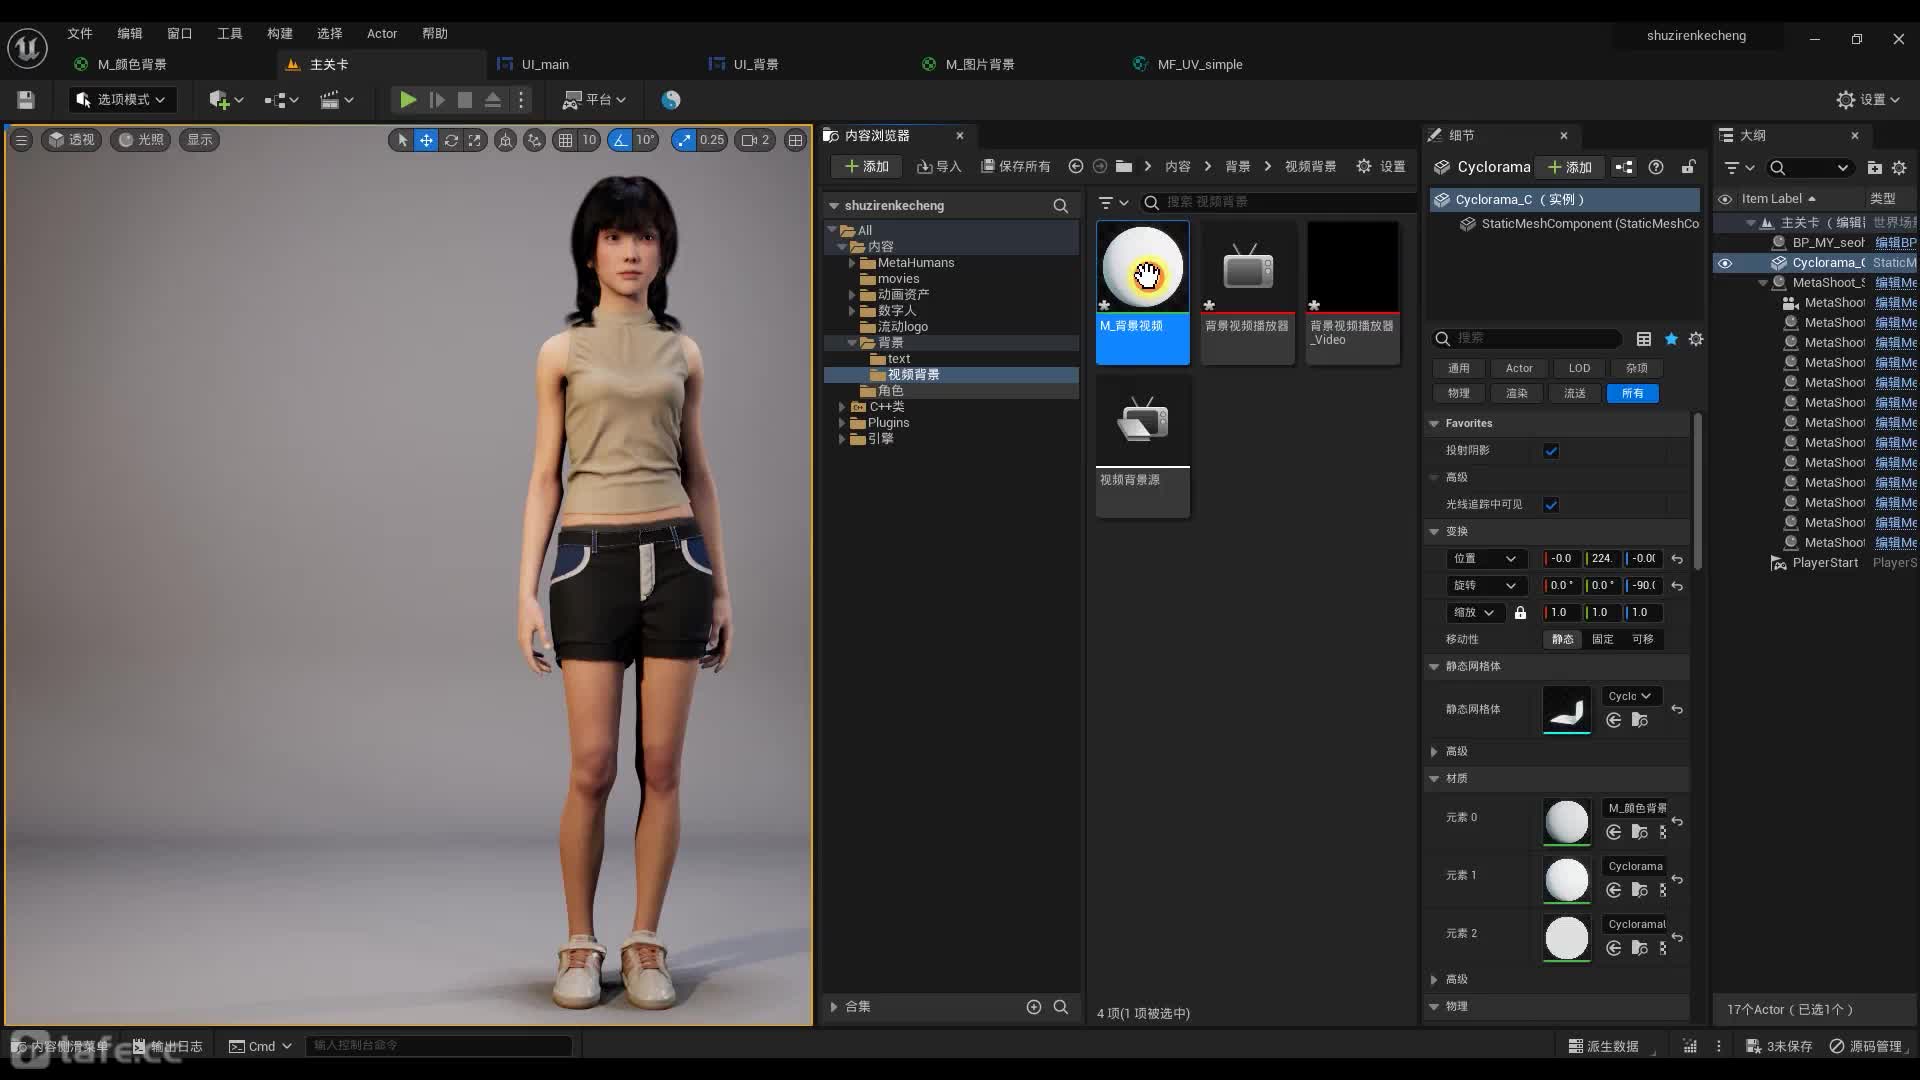Image resolution: width=1920 pixels, height=1080 pixels.
Task: Click the 派生数据 button in the status bar
Action: tap(1604, 1047)
